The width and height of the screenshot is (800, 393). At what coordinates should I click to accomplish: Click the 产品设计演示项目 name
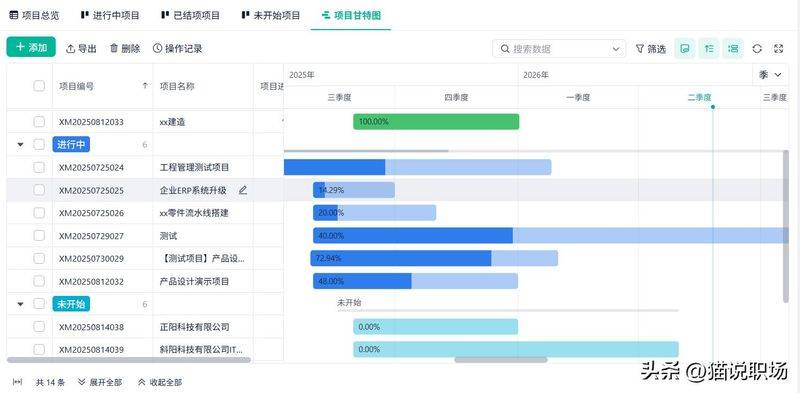point(194,281)
